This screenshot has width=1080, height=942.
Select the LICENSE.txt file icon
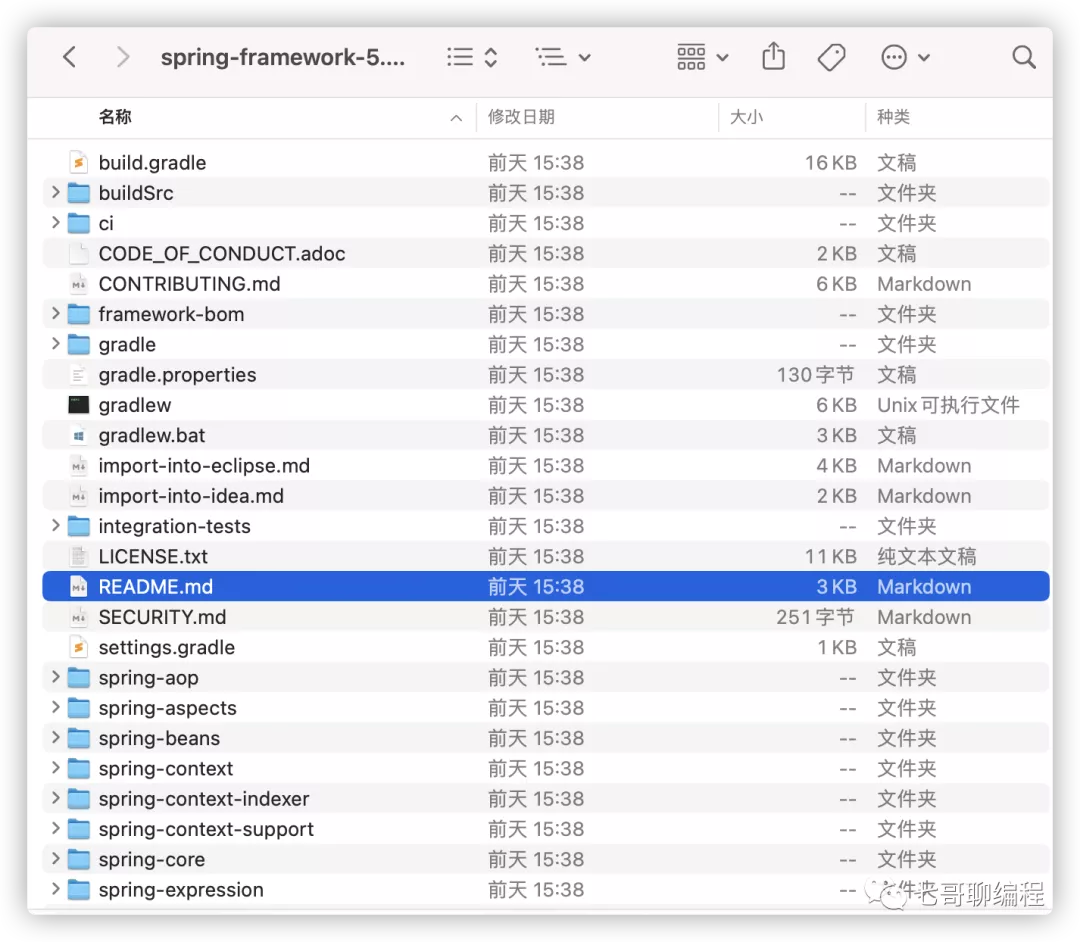79,556
